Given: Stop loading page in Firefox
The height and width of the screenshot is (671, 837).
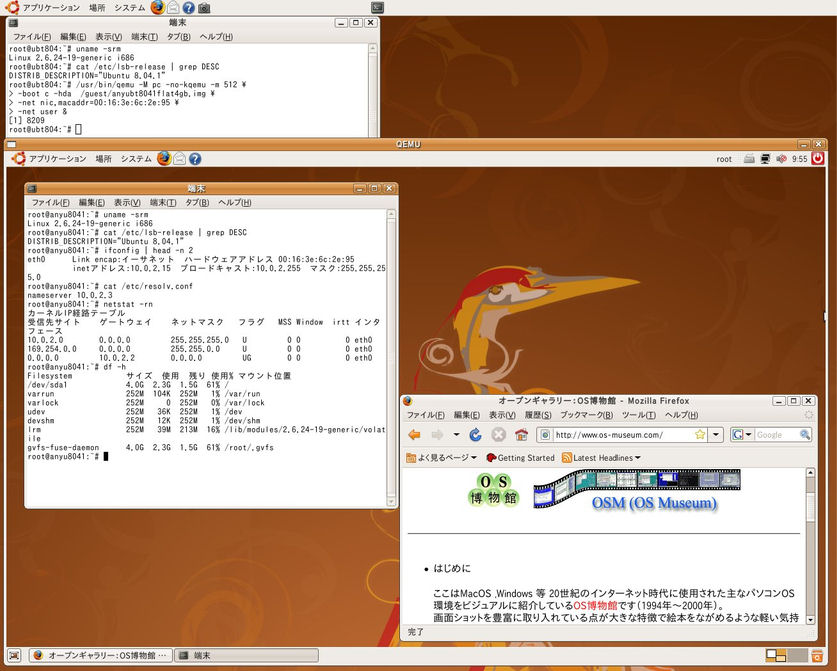Looking at the screenshot, I should click(x=498, y=435).
